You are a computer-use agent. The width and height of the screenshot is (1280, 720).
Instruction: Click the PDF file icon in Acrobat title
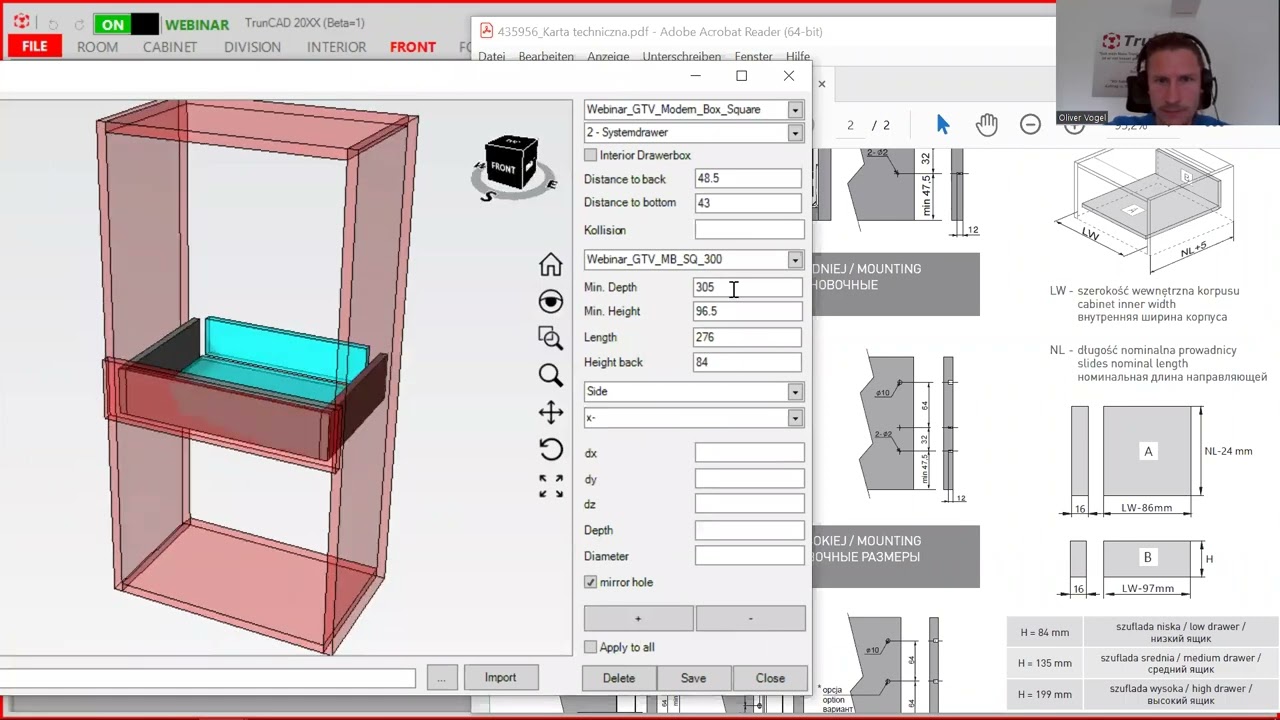pyautogui.click(x=487, y=31)
